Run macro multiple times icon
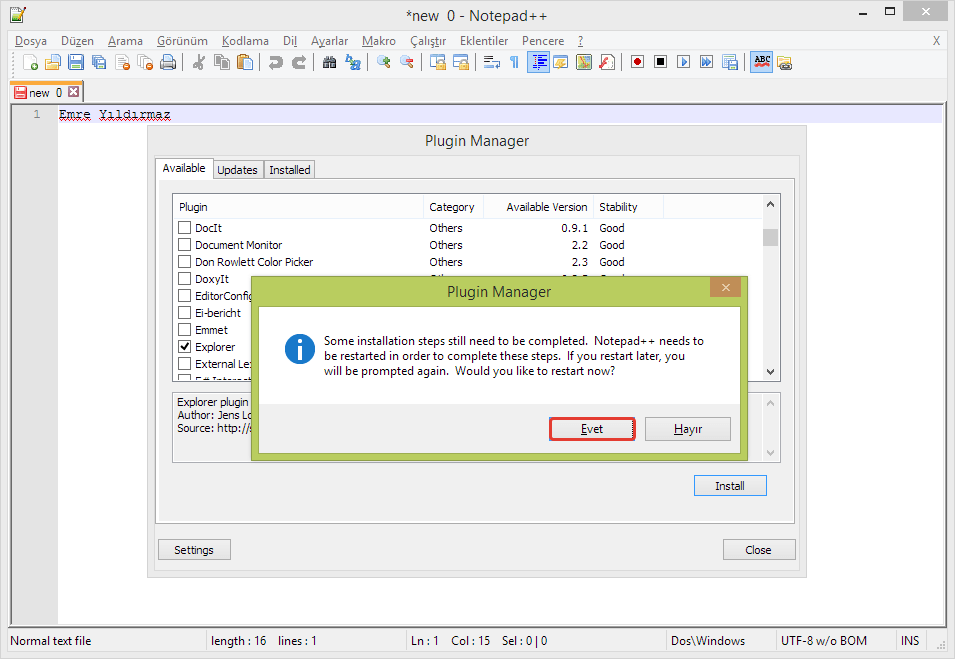 tap(707, 62)
